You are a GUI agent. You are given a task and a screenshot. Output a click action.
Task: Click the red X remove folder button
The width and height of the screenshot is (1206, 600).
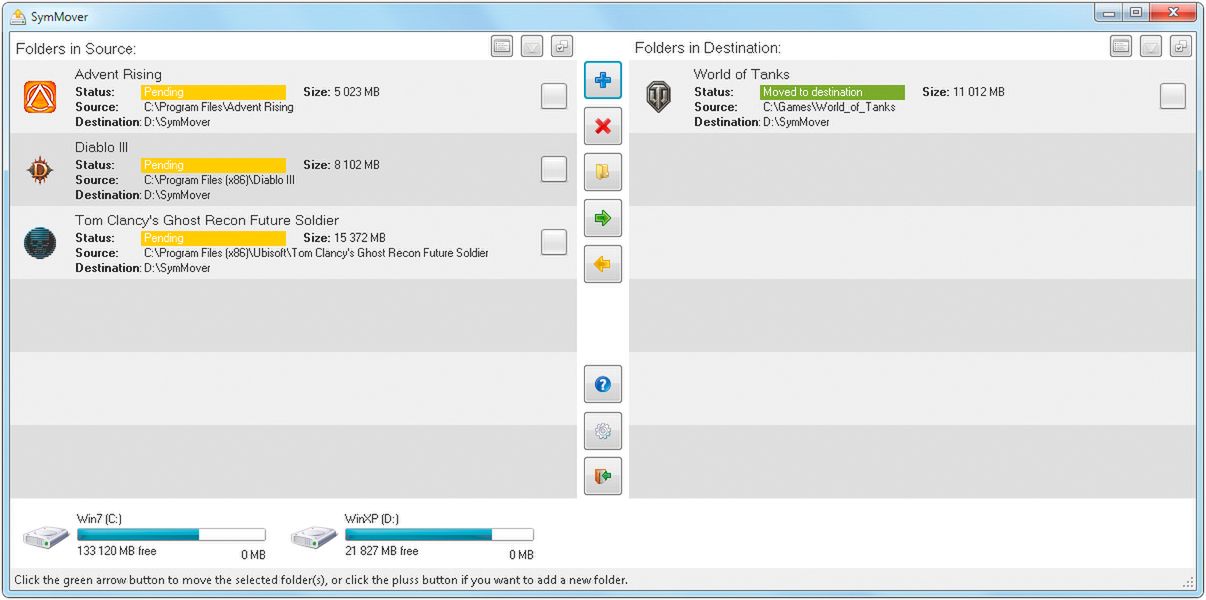tap(603, 126)
